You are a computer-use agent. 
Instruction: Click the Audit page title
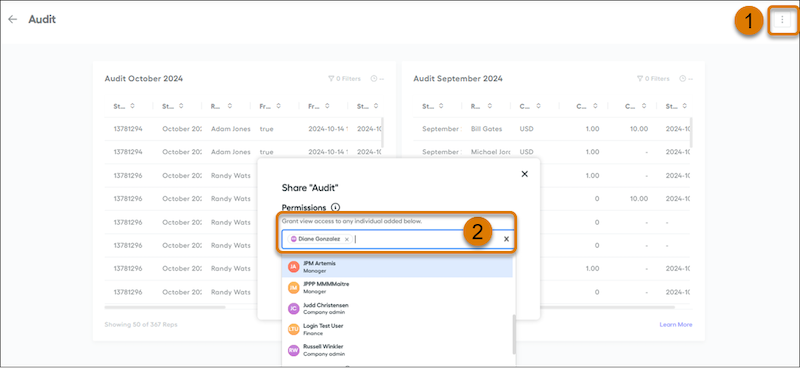[x=42, y=19]
